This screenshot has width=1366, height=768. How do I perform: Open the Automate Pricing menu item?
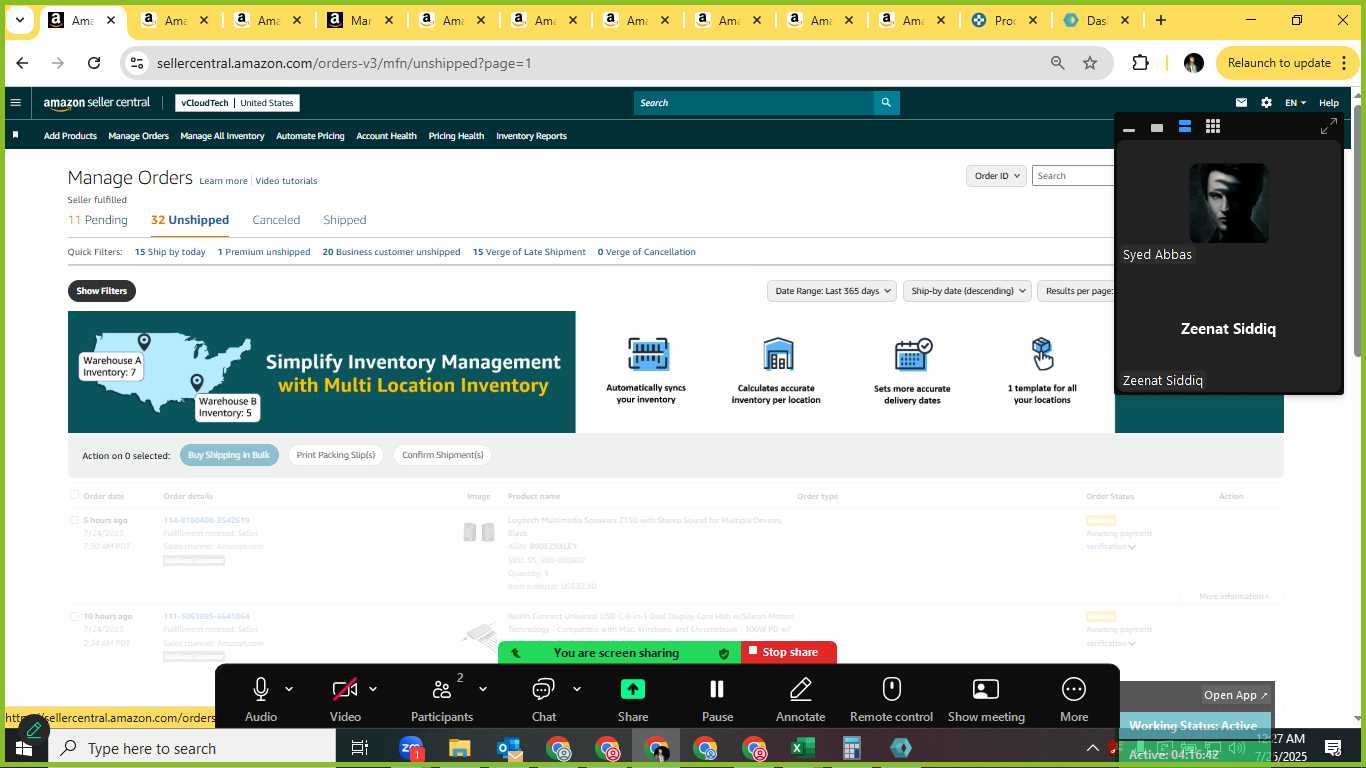tap(310, 136)
